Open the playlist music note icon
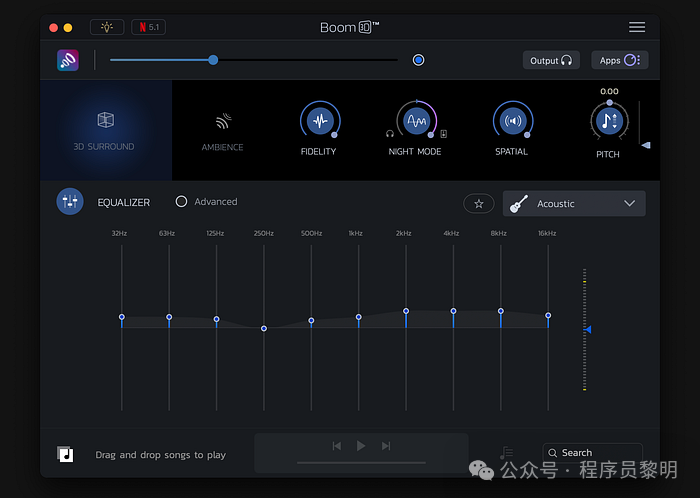This screenshot has width=700, height=498. pos(506,453)
